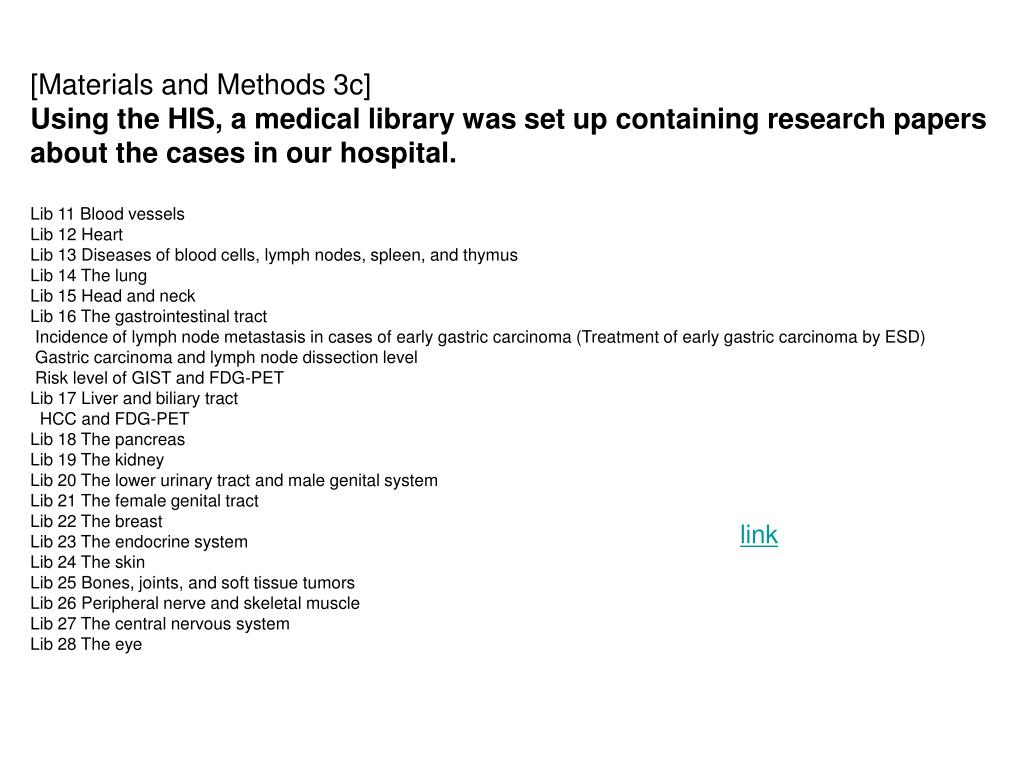Image resolution: width=1024 pixels, height=768 pixels.
Task: Select 'Lib 17 Liver and biliary tract'
Action: tap(134, 398)
